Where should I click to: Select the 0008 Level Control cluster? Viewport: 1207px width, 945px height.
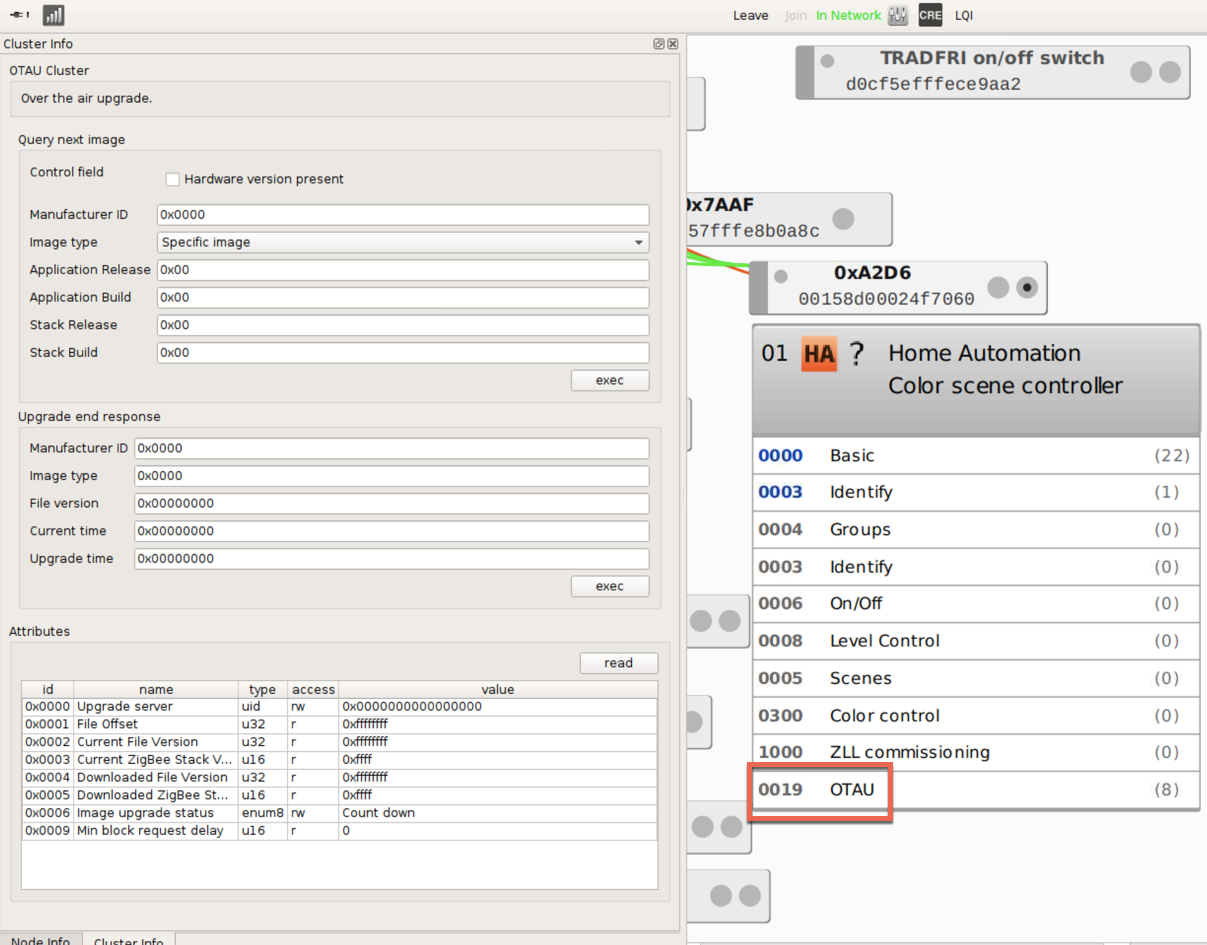[975, 640]
